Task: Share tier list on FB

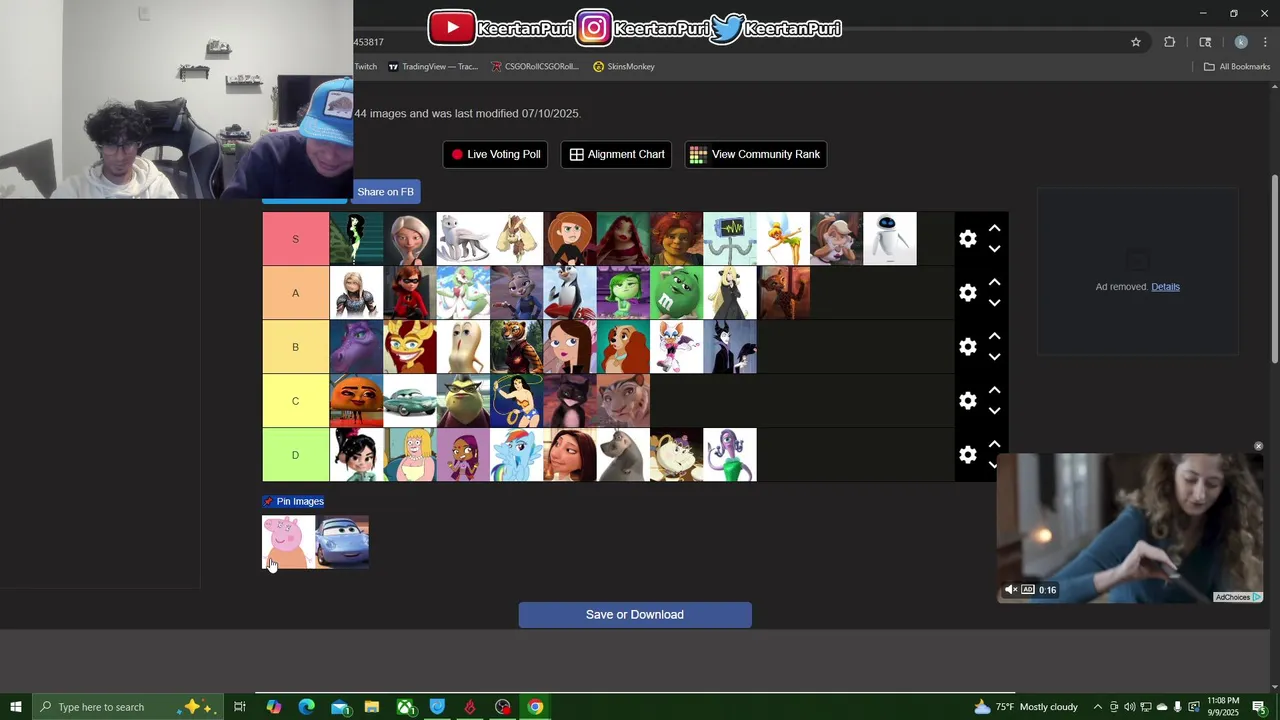Action: (385, 192)
